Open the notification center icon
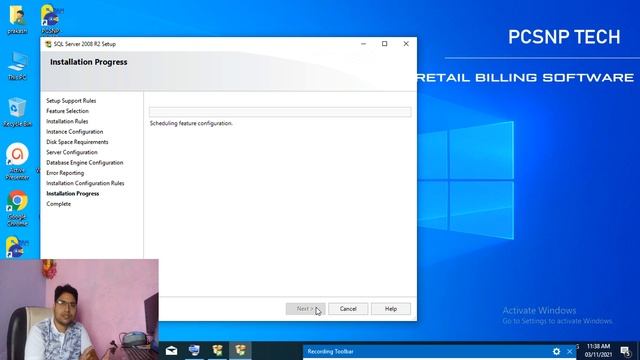Viewport: 640px width, 360px height. click(x=625, y=351)
